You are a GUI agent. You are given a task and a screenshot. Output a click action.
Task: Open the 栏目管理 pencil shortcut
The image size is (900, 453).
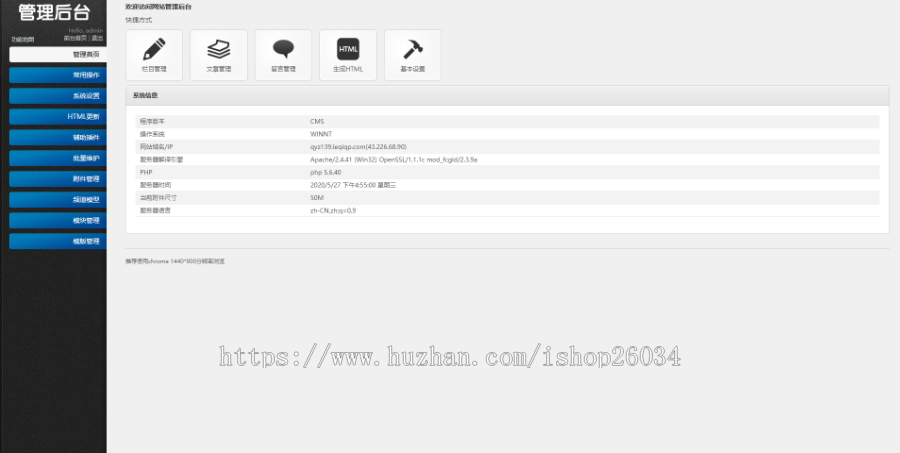(154, 55)
